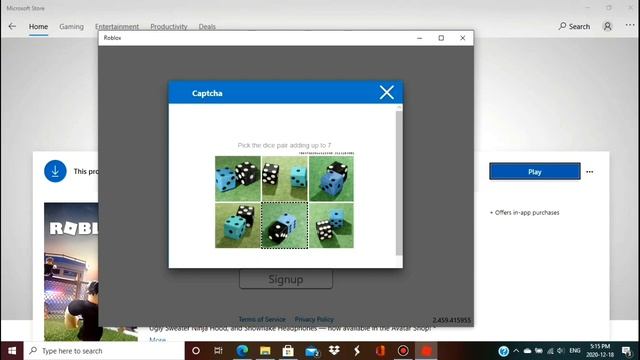Image resolution: width=640 pixels, height=360 pixels.
Task: Switch to the Home tab in Microsoft Store
Action: tap(38, 27)
